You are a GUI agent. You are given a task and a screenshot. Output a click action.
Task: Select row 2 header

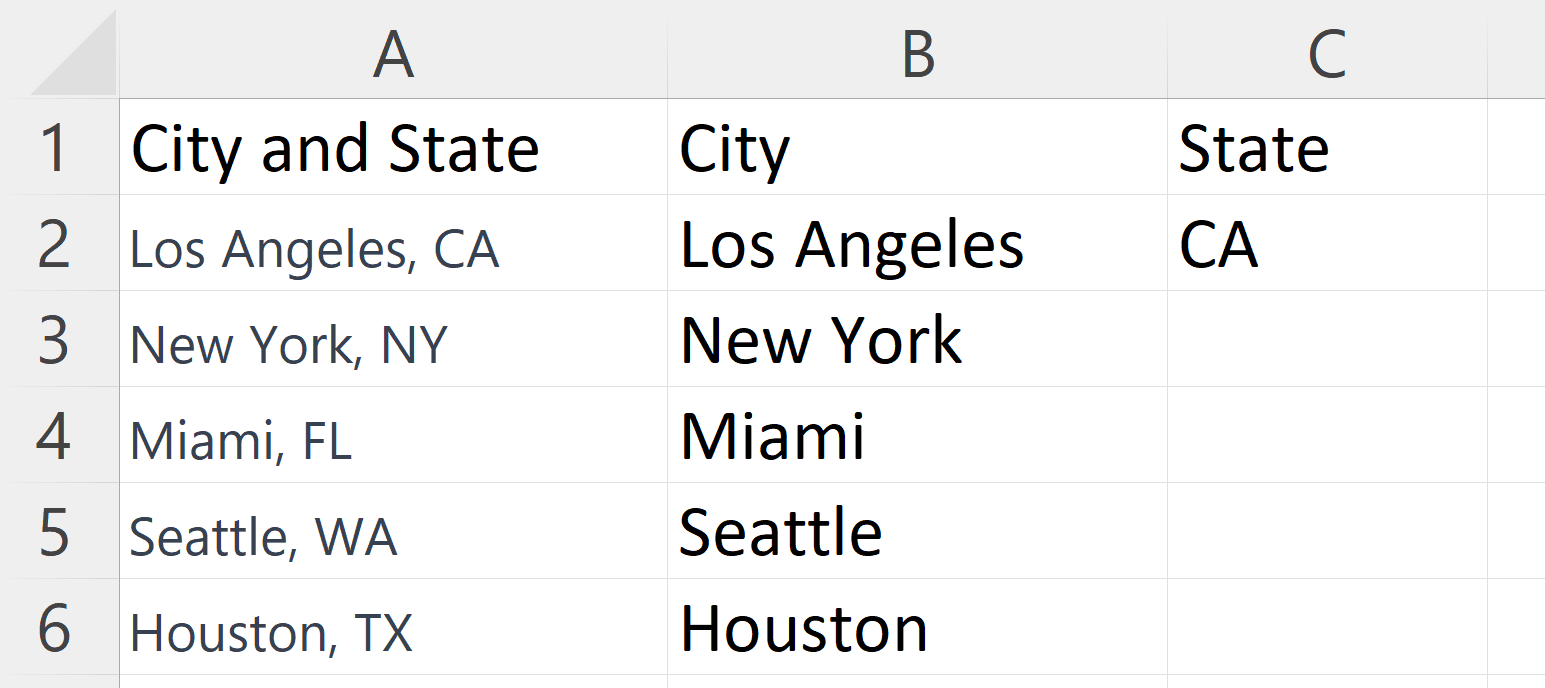click(55, 243)
